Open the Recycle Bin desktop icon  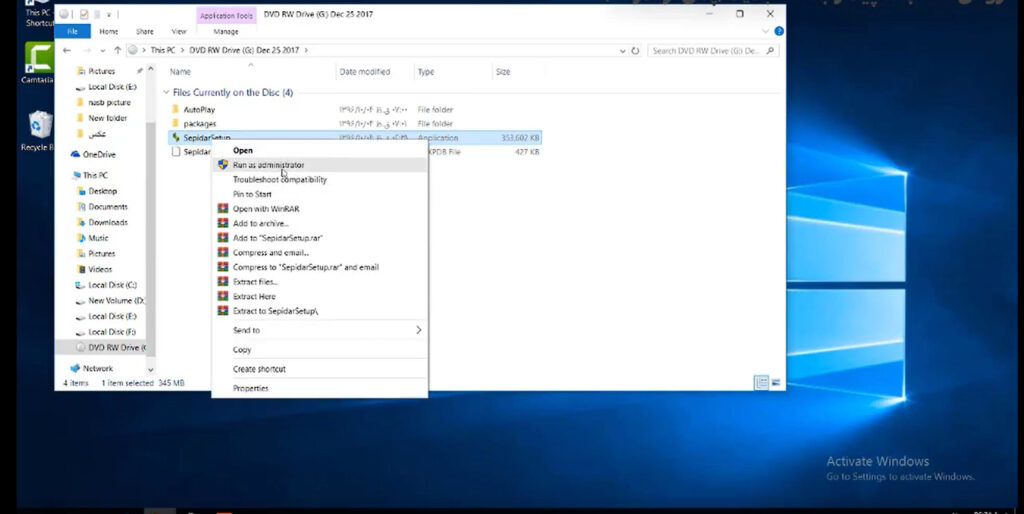click(39, 131)
